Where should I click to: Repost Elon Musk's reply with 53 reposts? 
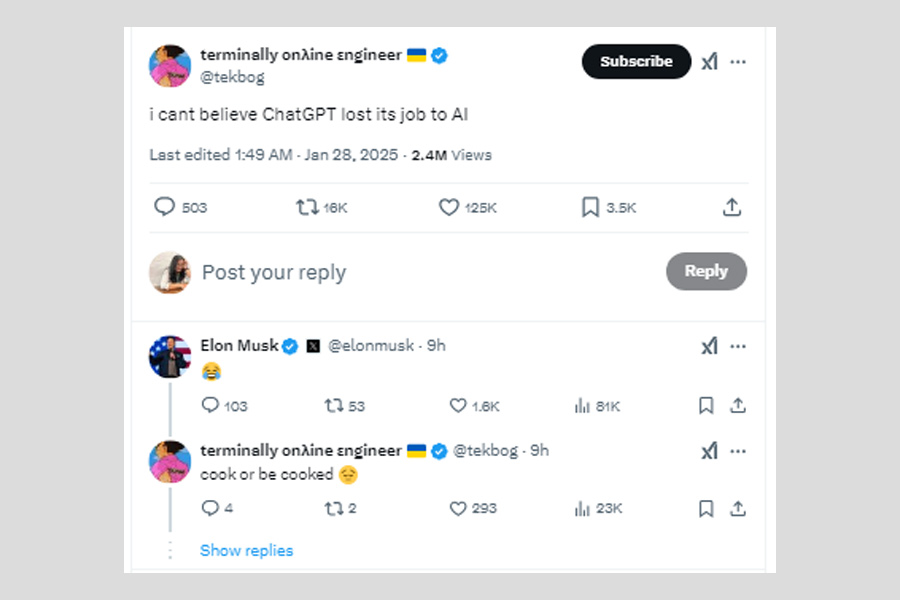pos(333,405)
